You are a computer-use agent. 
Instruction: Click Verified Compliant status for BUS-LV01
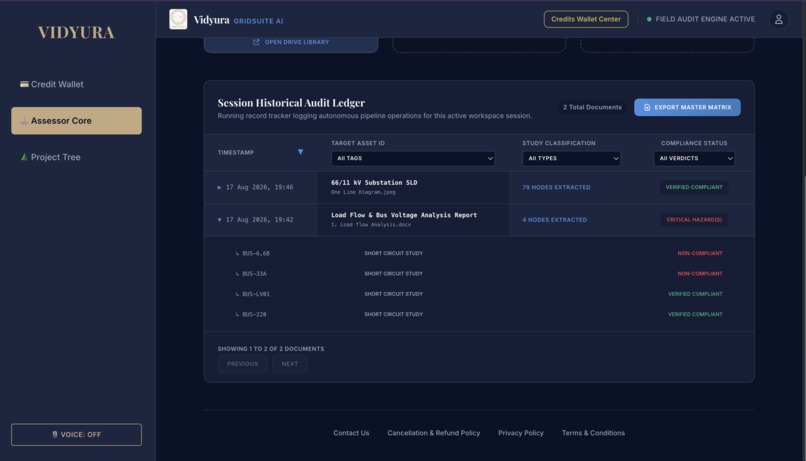(x=695, y=294)
